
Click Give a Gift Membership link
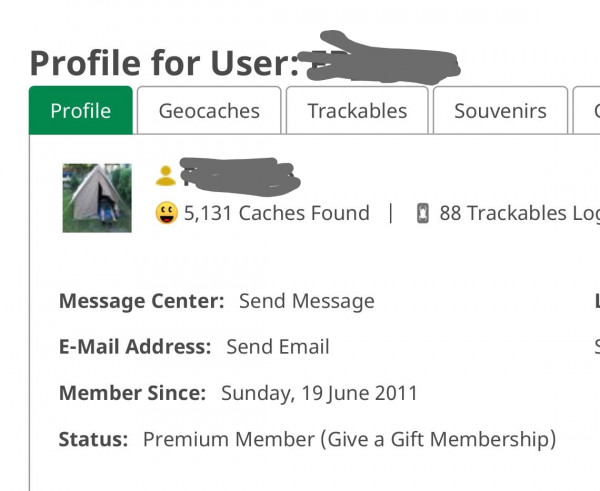[438, 439]
